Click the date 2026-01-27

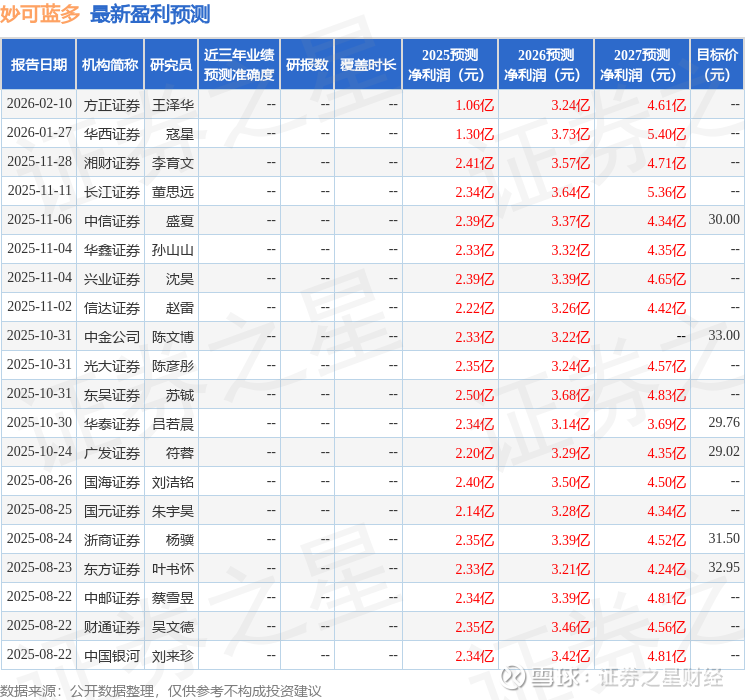pyautogui.click(x=39, y=133)
